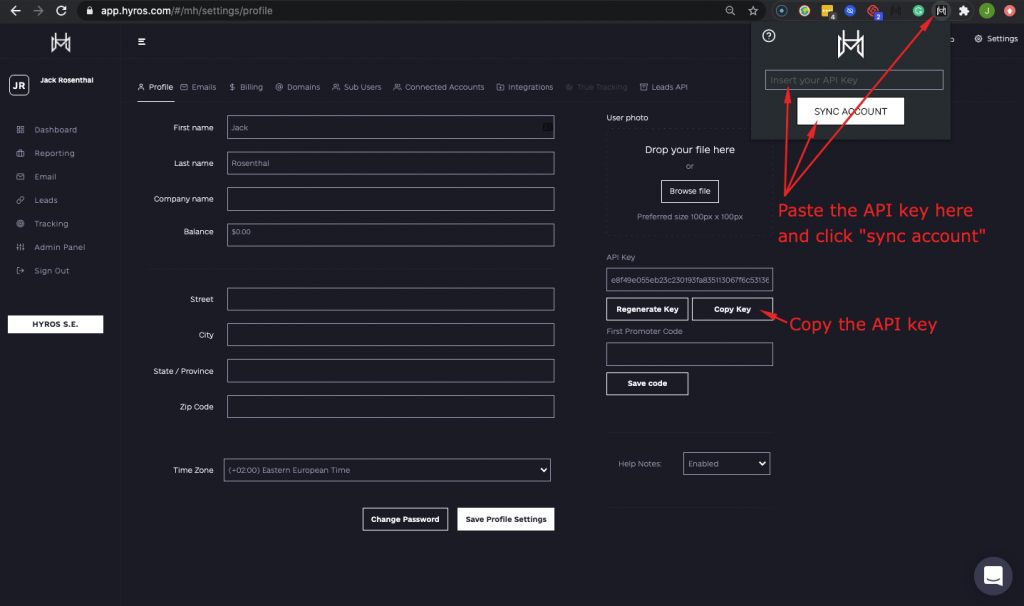Viewport: 1024px width, 606px height.
Task: Toggle the hamburger menu icon
Action: click(142, 42)
